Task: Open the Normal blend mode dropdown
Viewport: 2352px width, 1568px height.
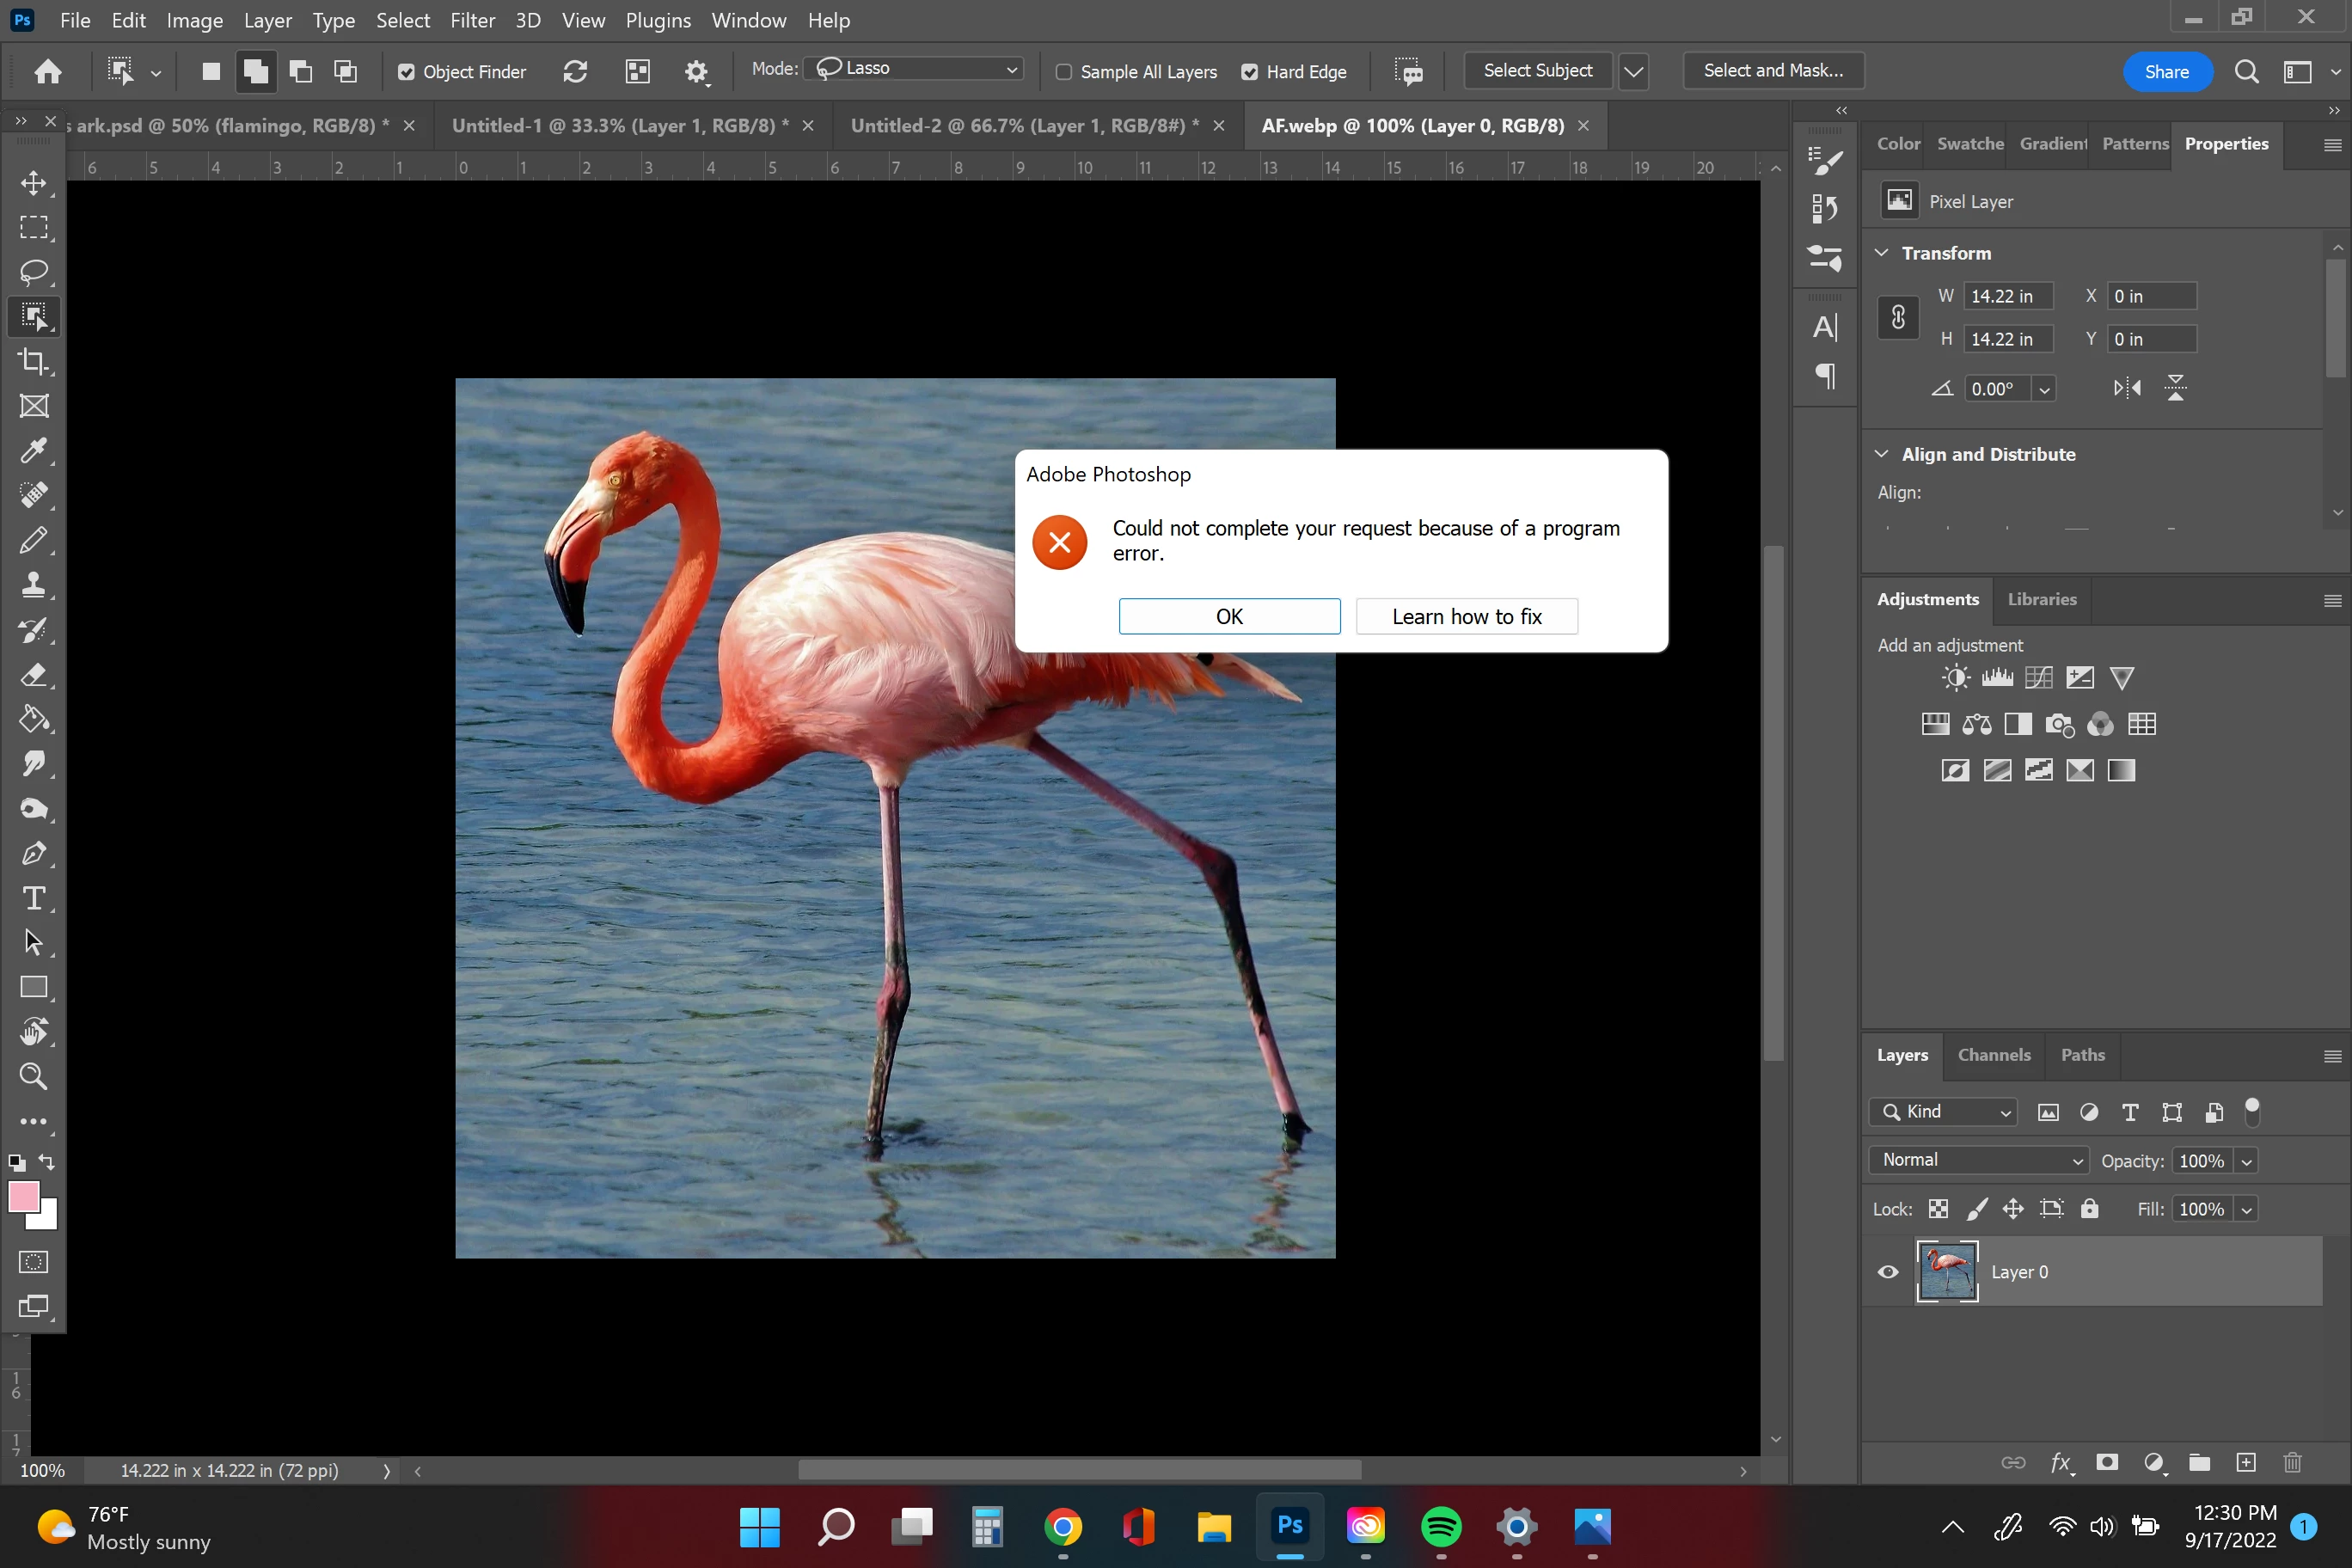Action: tap(1979, 1160)
